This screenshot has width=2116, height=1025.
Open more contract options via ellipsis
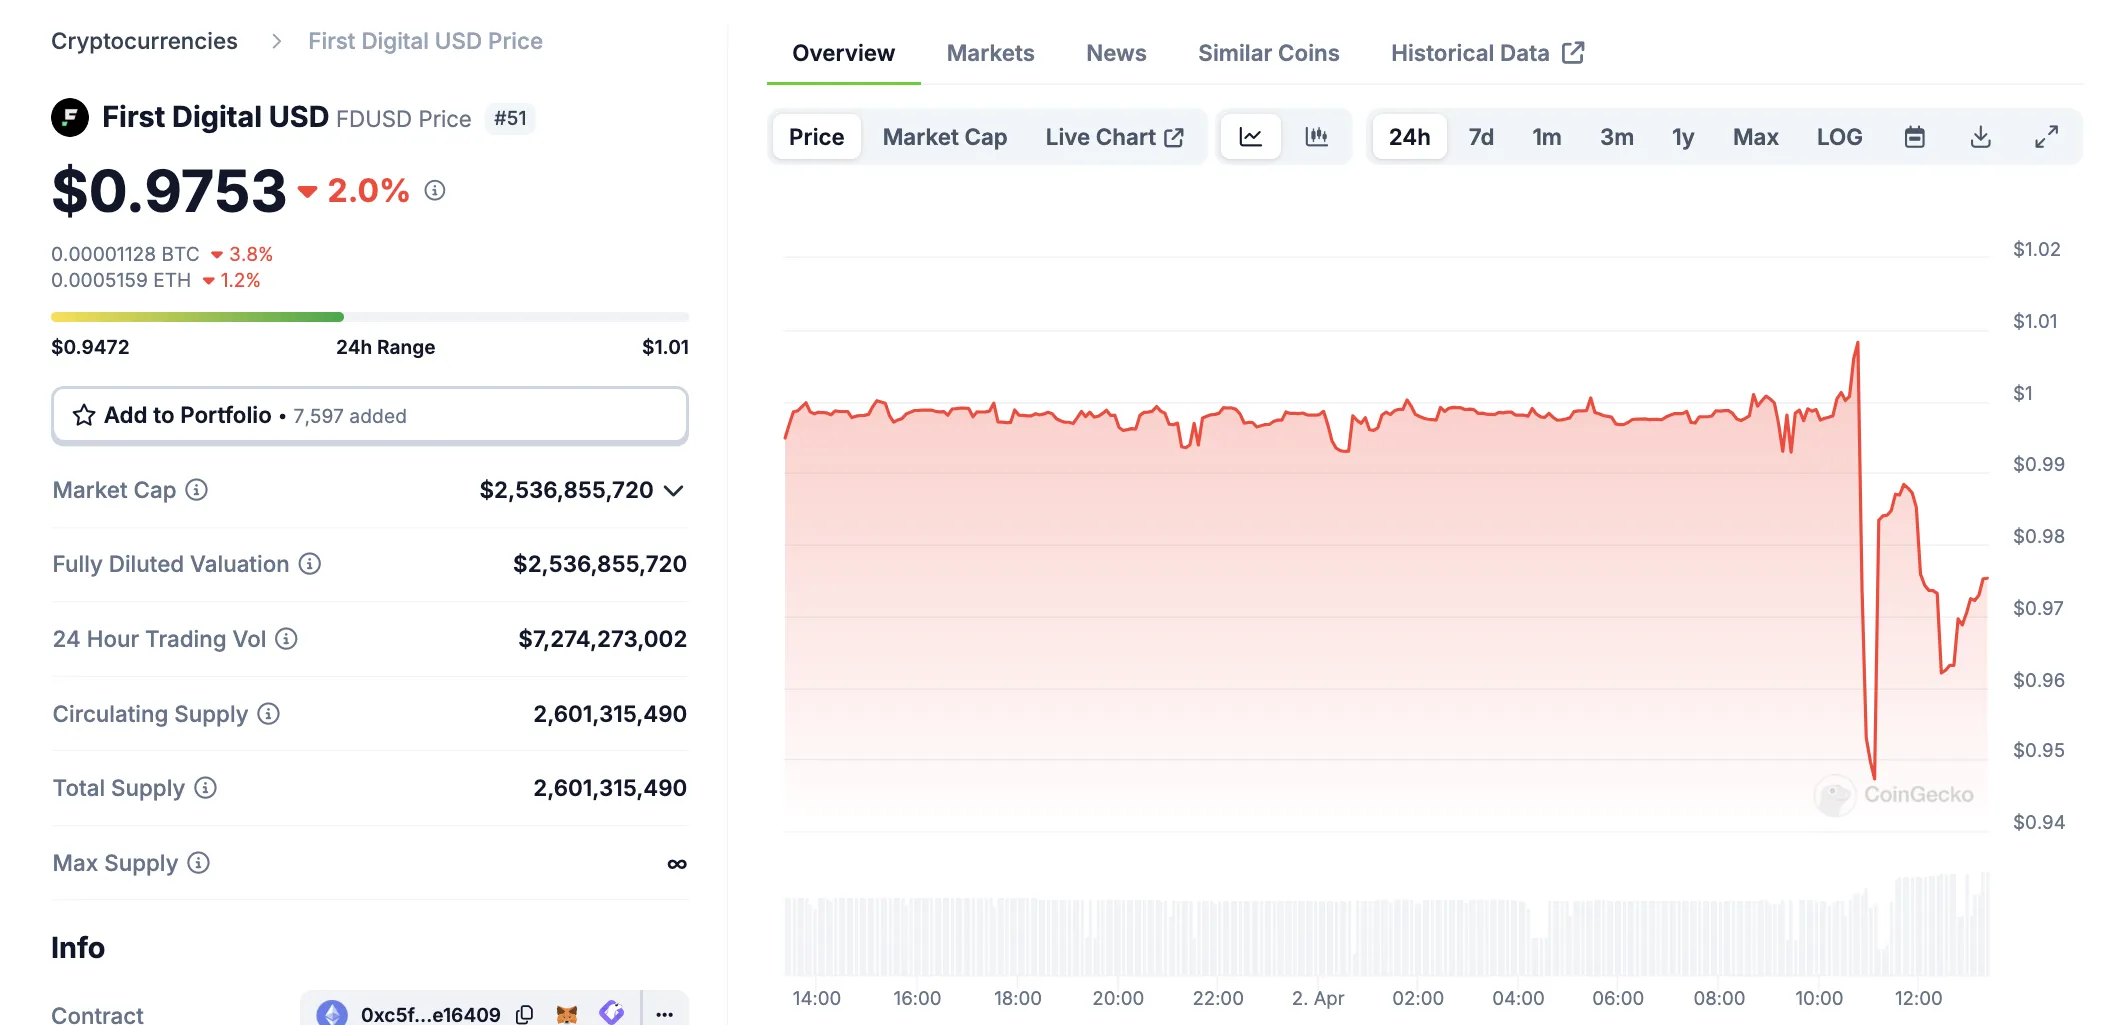664,1013
